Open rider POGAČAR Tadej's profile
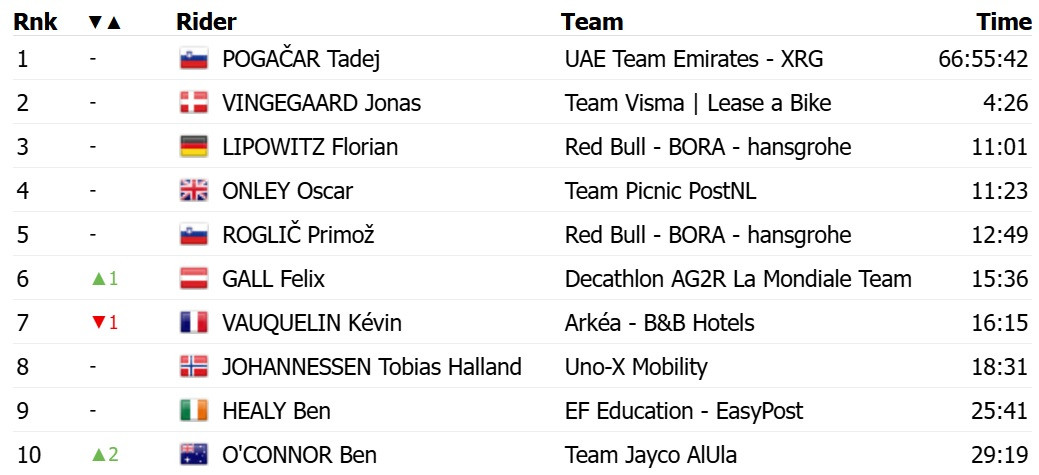The height and width of the screenshot is (475, 1039). (301, 59)
